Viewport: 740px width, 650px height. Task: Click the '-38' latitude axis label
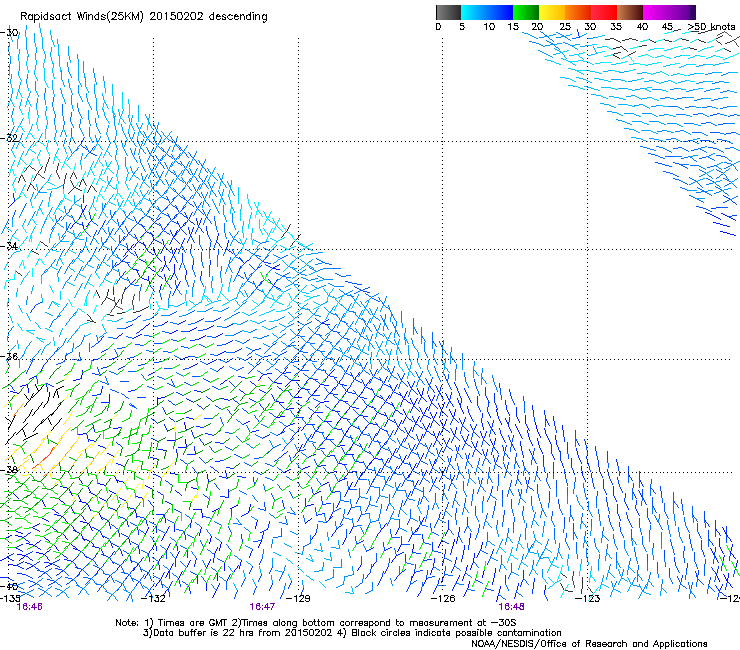(x=9, y=470)
